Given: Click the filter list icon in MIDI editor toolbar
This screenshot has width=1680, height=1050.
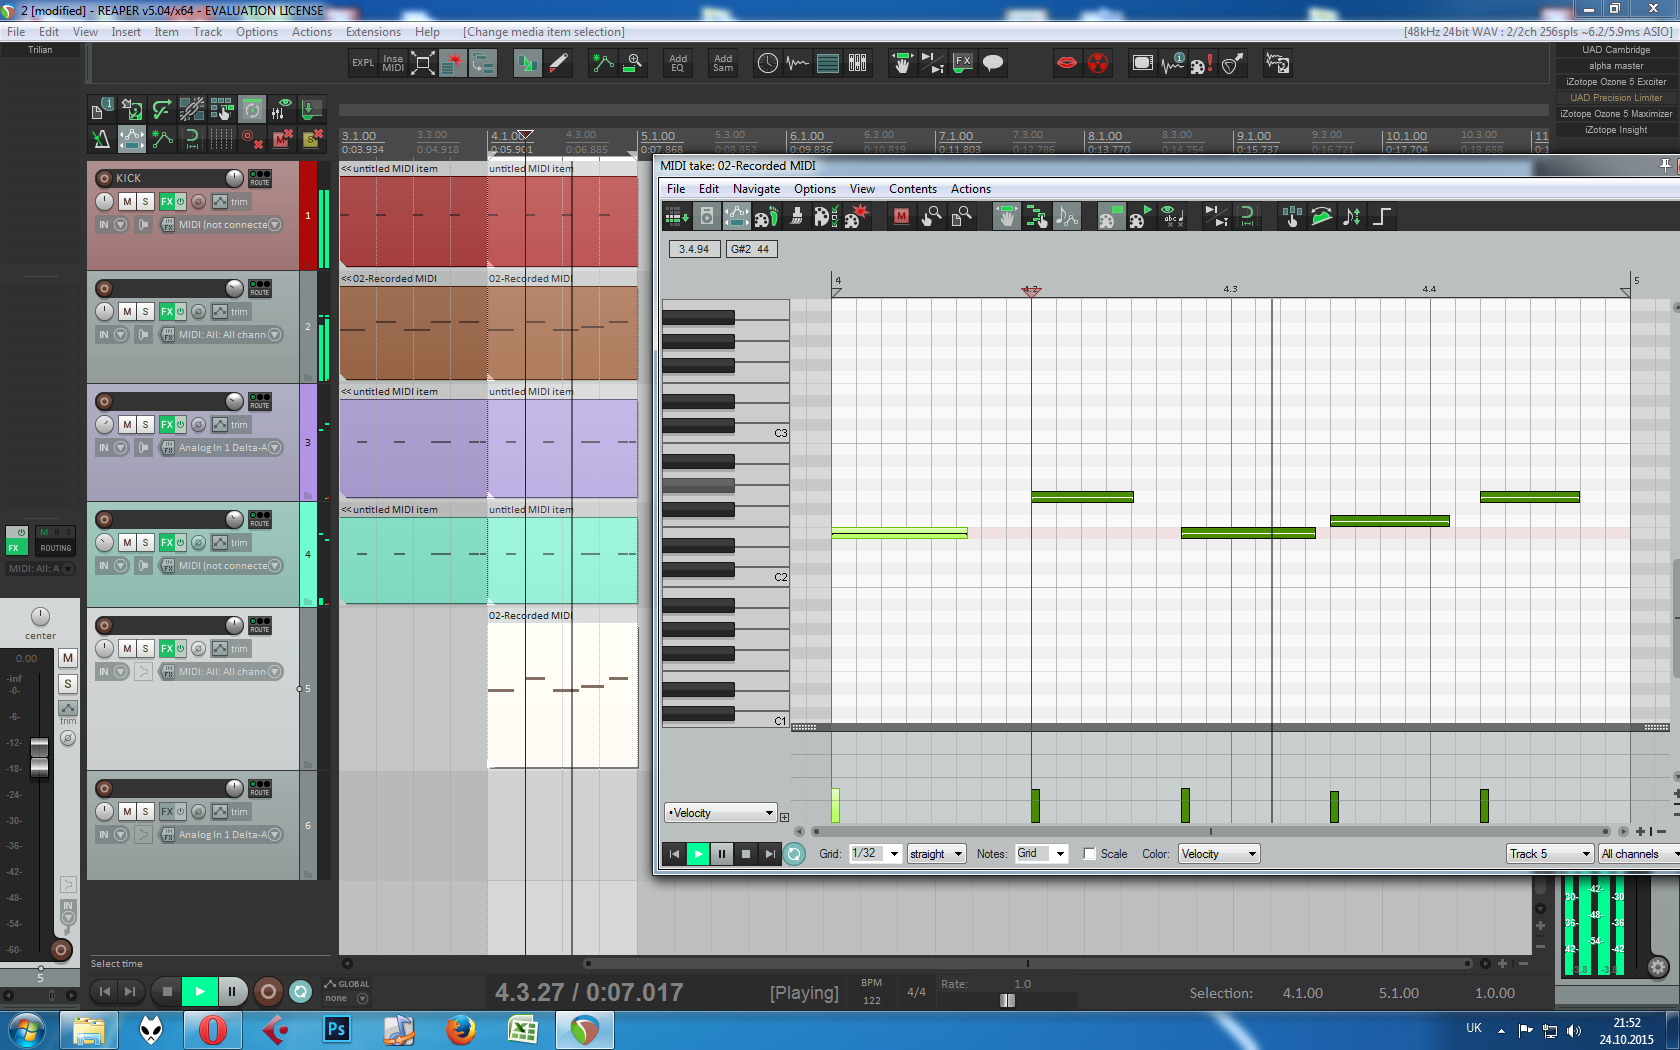Looking at the screenshot, I should 677,216.
